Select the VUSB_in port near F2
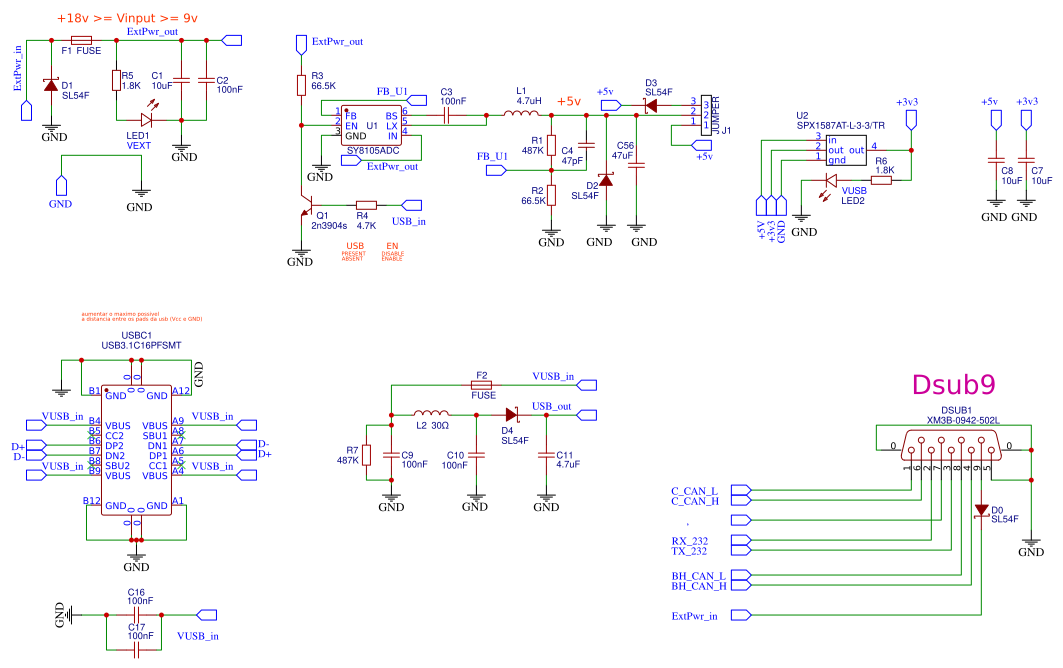This screenshot has height=668, width=1063. (586, 385)
